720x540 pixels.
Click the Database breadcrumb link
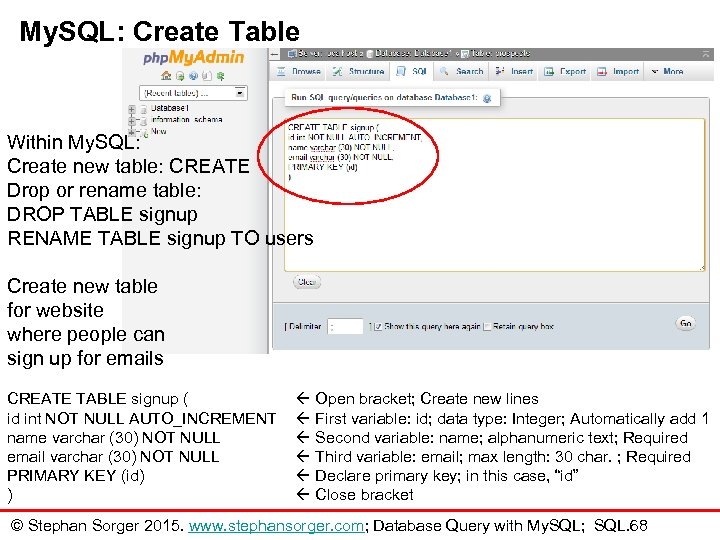coord(409,54)
